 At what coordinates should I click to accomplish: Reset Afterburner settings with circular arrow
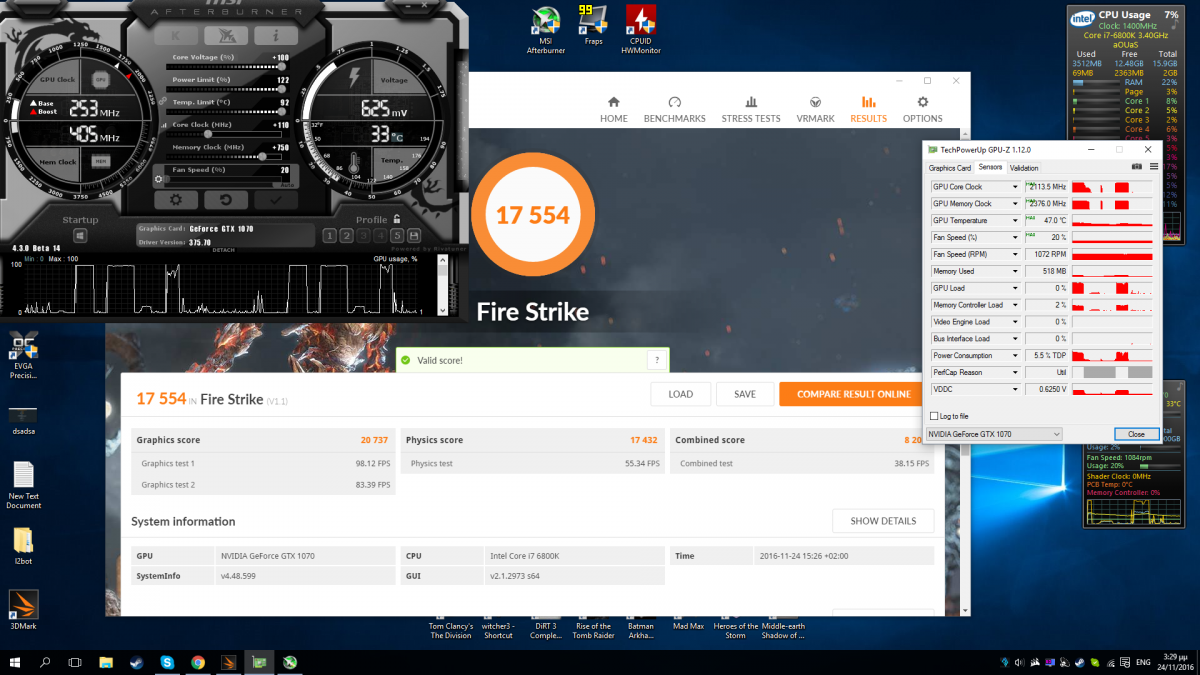[228, 200]
